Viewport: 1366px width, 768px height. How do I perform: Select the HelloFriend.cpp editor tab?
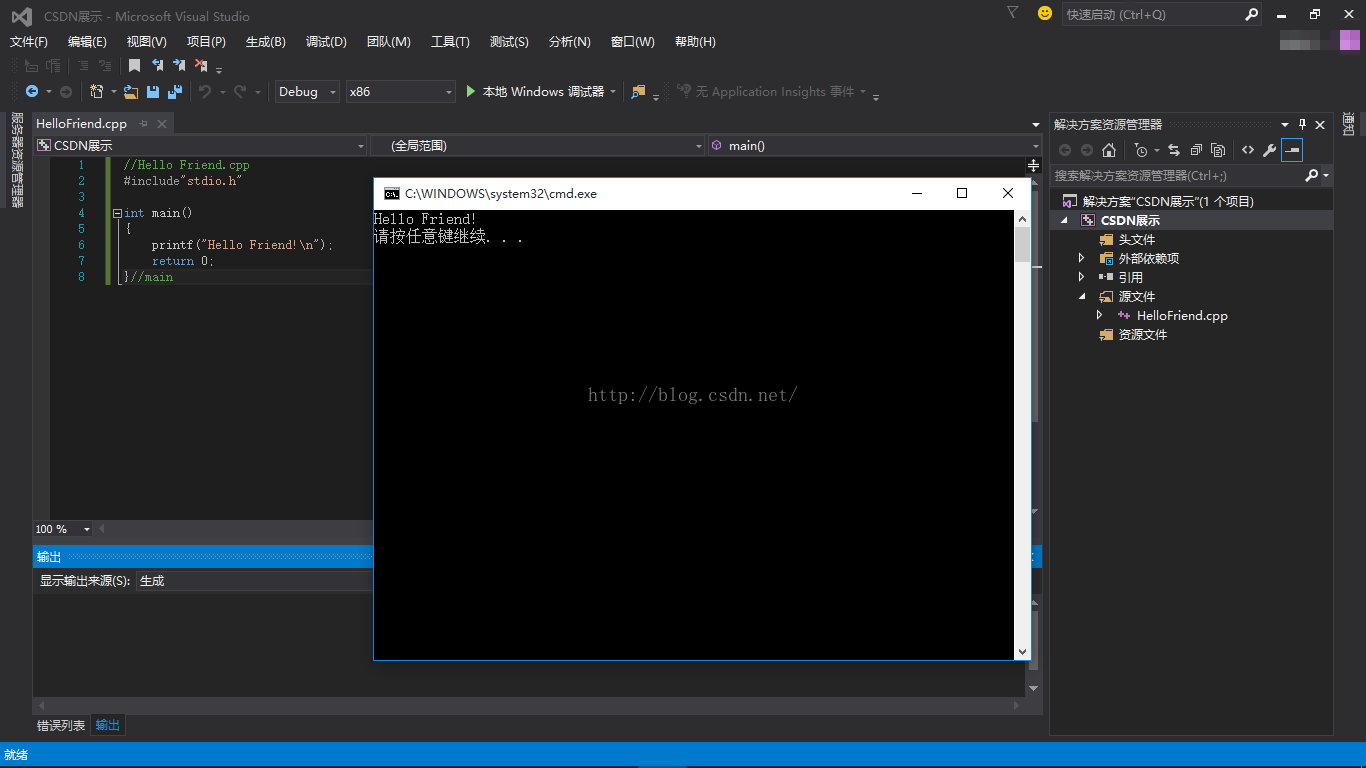coord(82,123)
